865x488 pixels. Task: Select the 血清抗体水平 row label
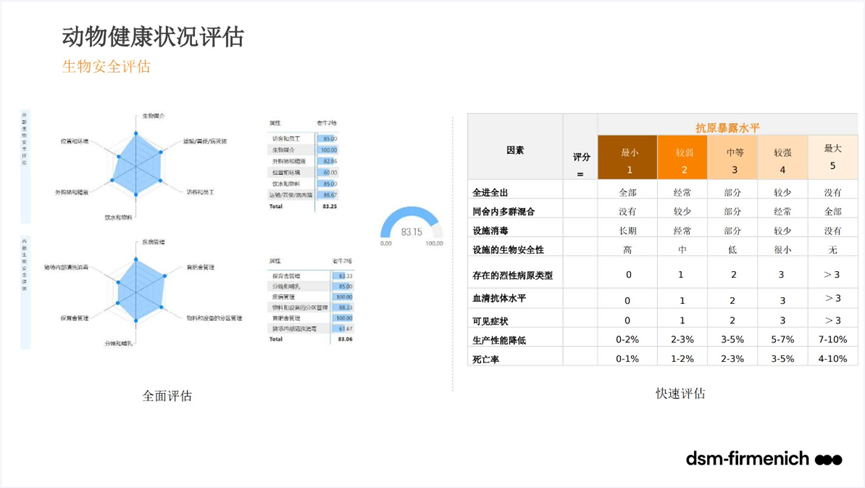[499, 298]
